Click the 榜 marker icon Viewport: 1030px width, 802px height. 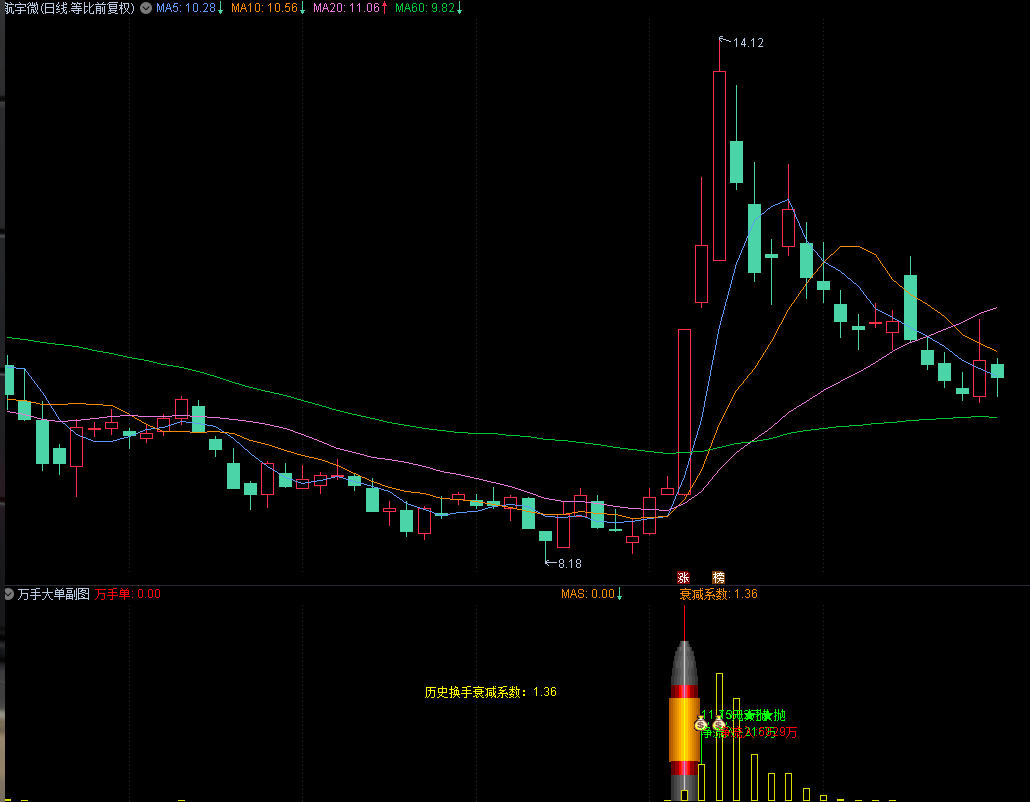point(718,577)
